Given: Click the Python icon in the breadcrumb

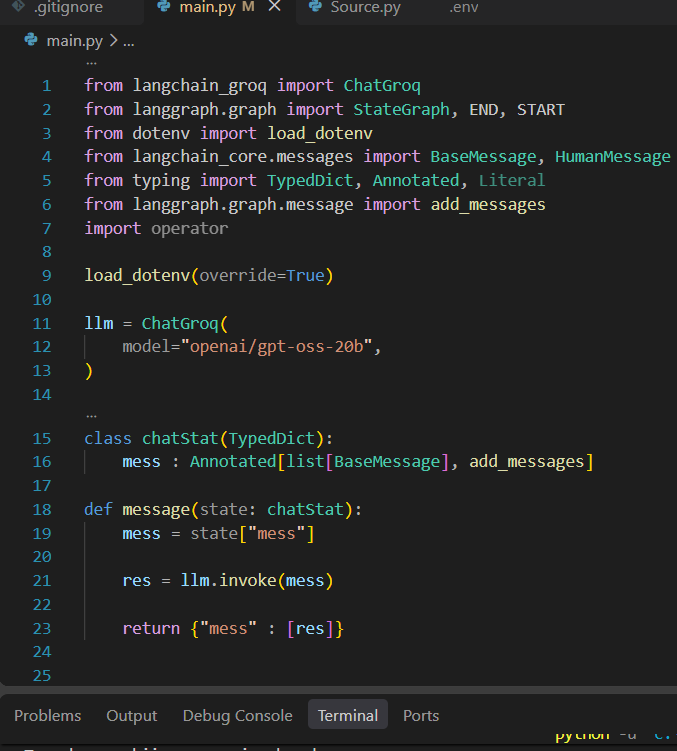Looking at the screenshot, I should [x=31, y=40].
